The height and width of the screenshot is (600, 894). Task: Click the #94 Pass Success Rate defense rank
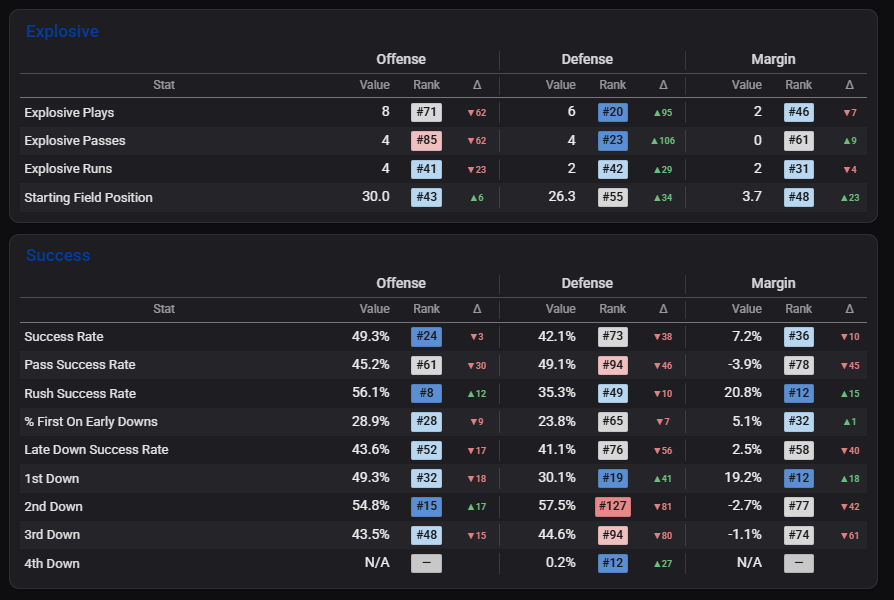tap(612, 365)
